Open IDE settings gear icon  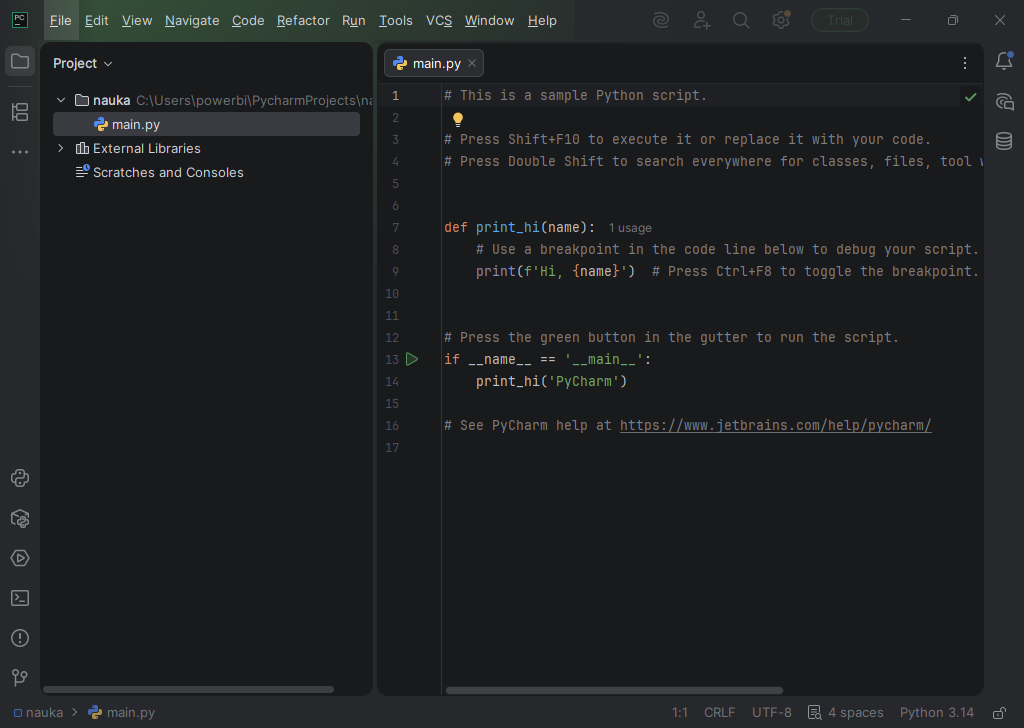pos(781,20)
